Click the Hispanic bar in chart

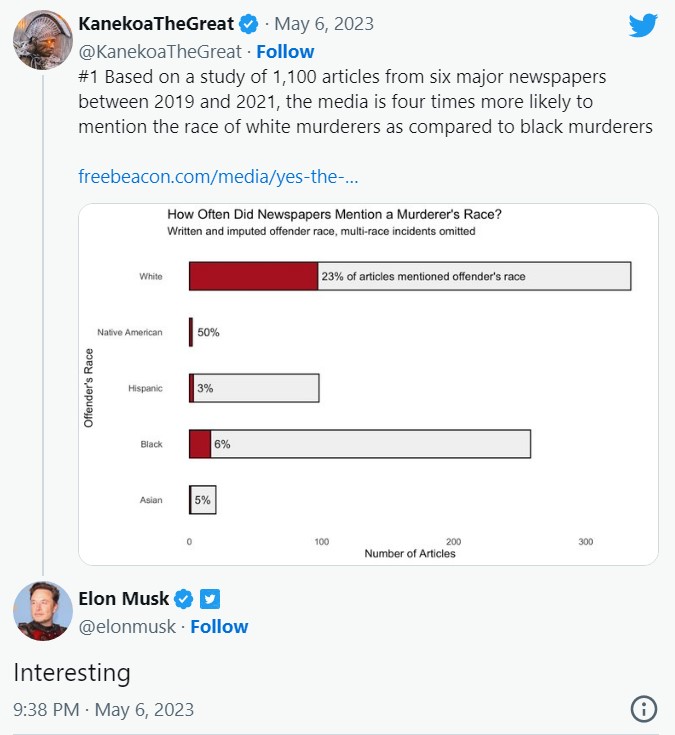(254, 388)
